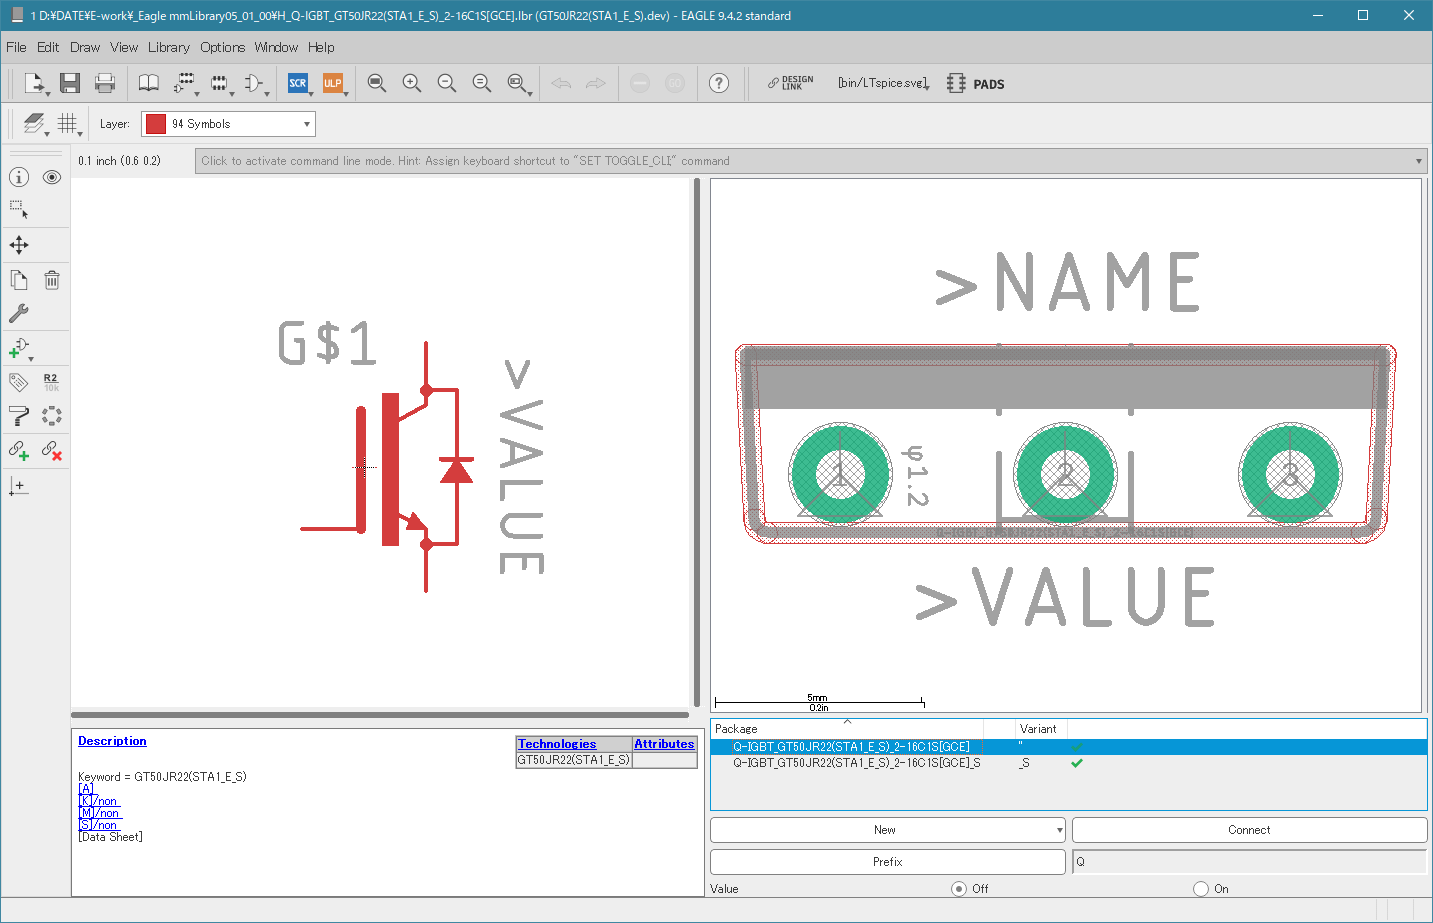The height and width of the screenshot is (923, 1433).
Task: Open the New package dropdown
Action: point(1061,829)
